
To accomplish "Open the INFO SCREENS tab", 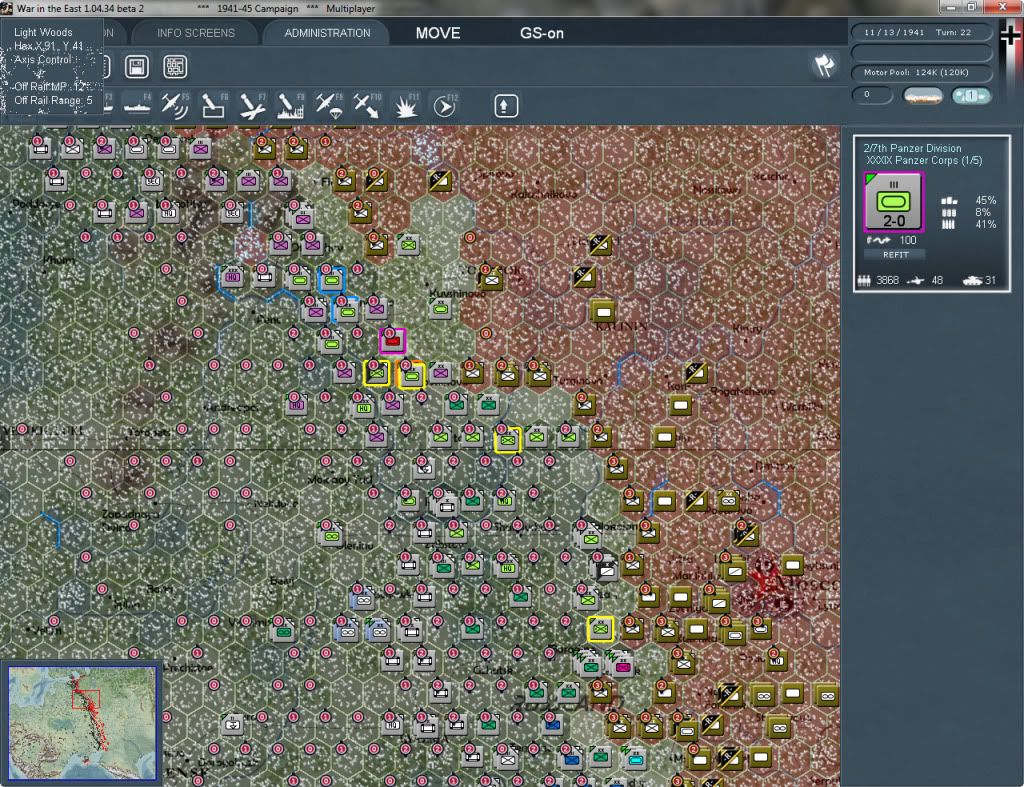I will (x=195, y=33).
